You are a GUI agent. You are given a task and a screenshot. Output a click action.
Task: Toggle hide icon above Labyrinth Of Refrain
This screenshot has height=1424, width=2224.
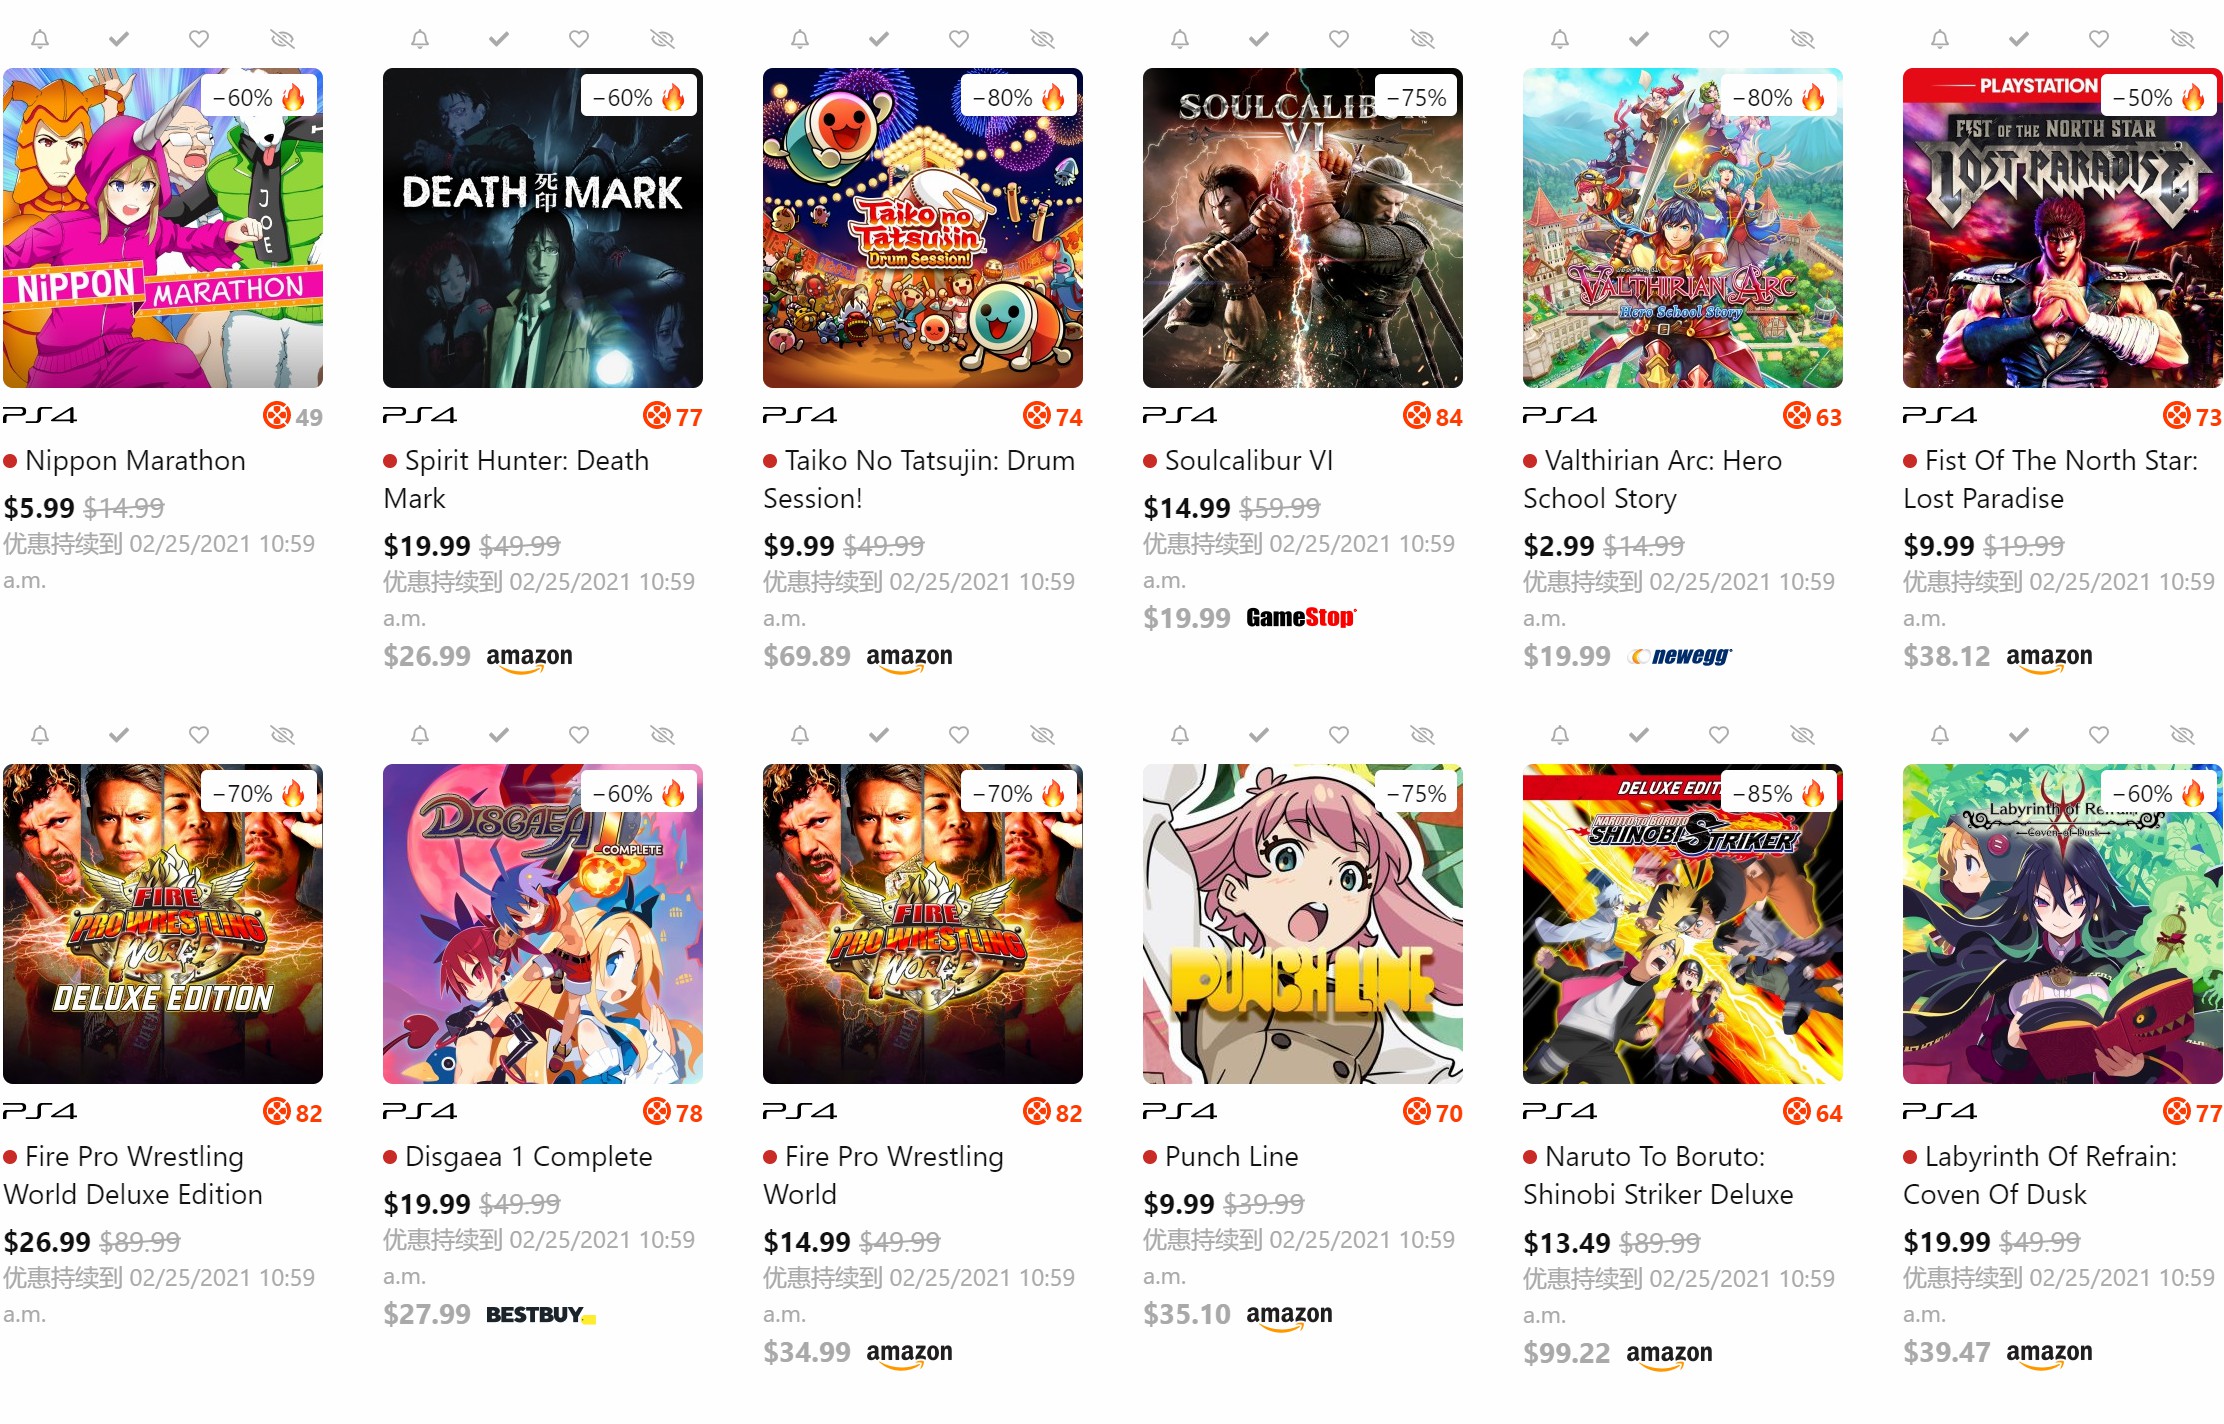coord(2183,735)
